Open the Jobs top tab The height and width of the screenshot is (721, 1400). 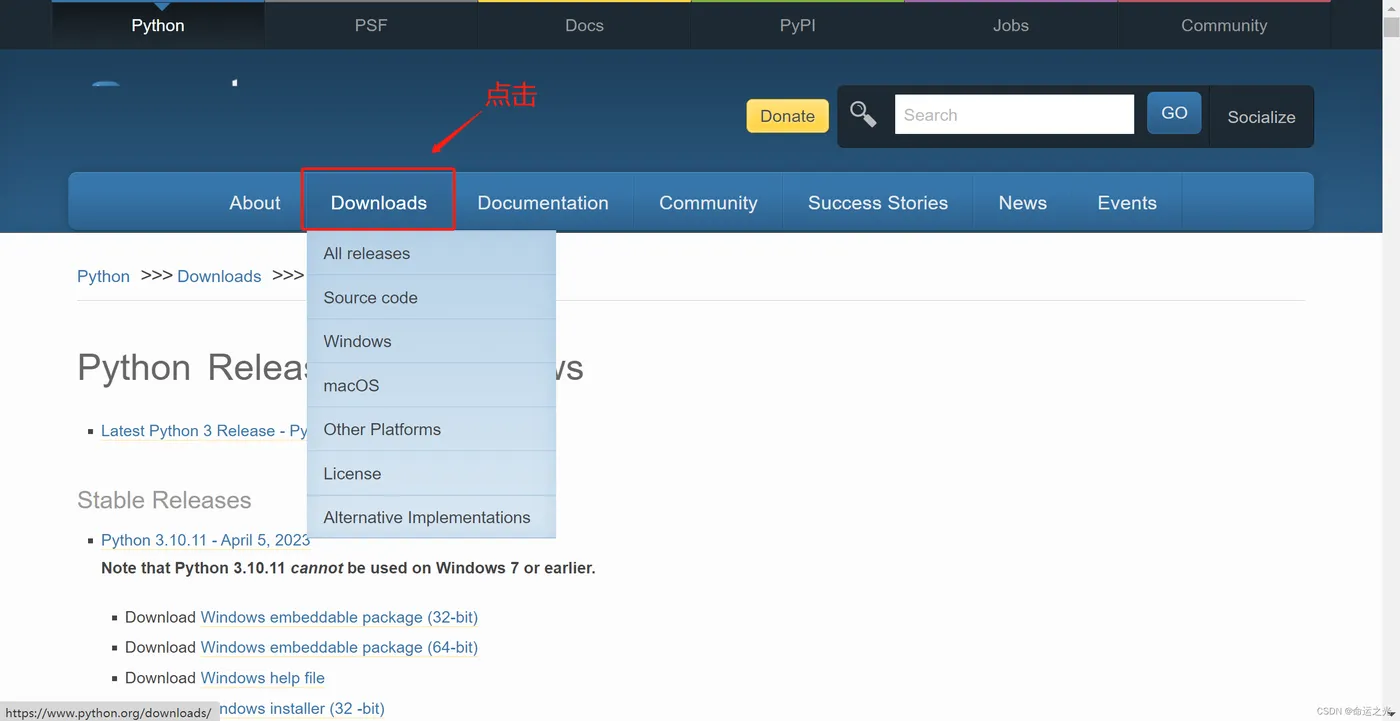1011,25
